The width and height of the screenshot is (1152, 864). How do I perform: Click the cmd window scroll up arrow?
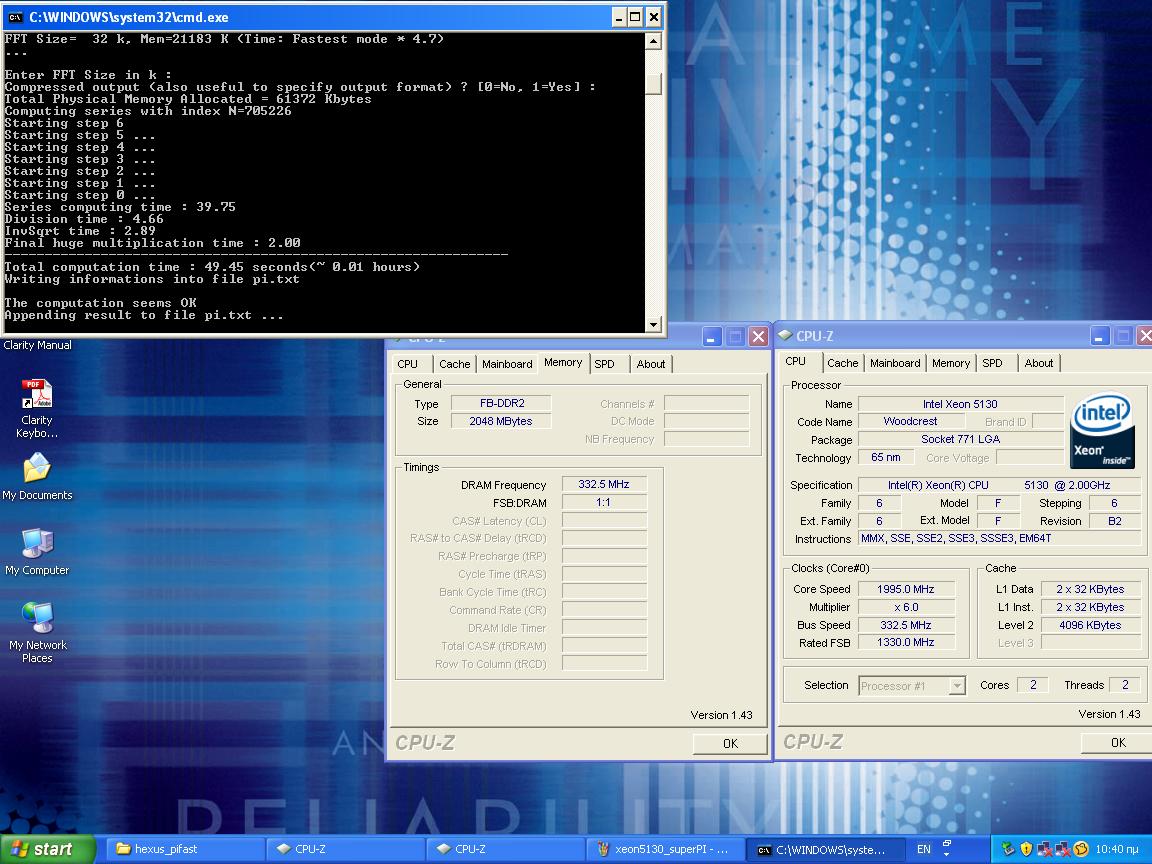(x=653, y=41)
